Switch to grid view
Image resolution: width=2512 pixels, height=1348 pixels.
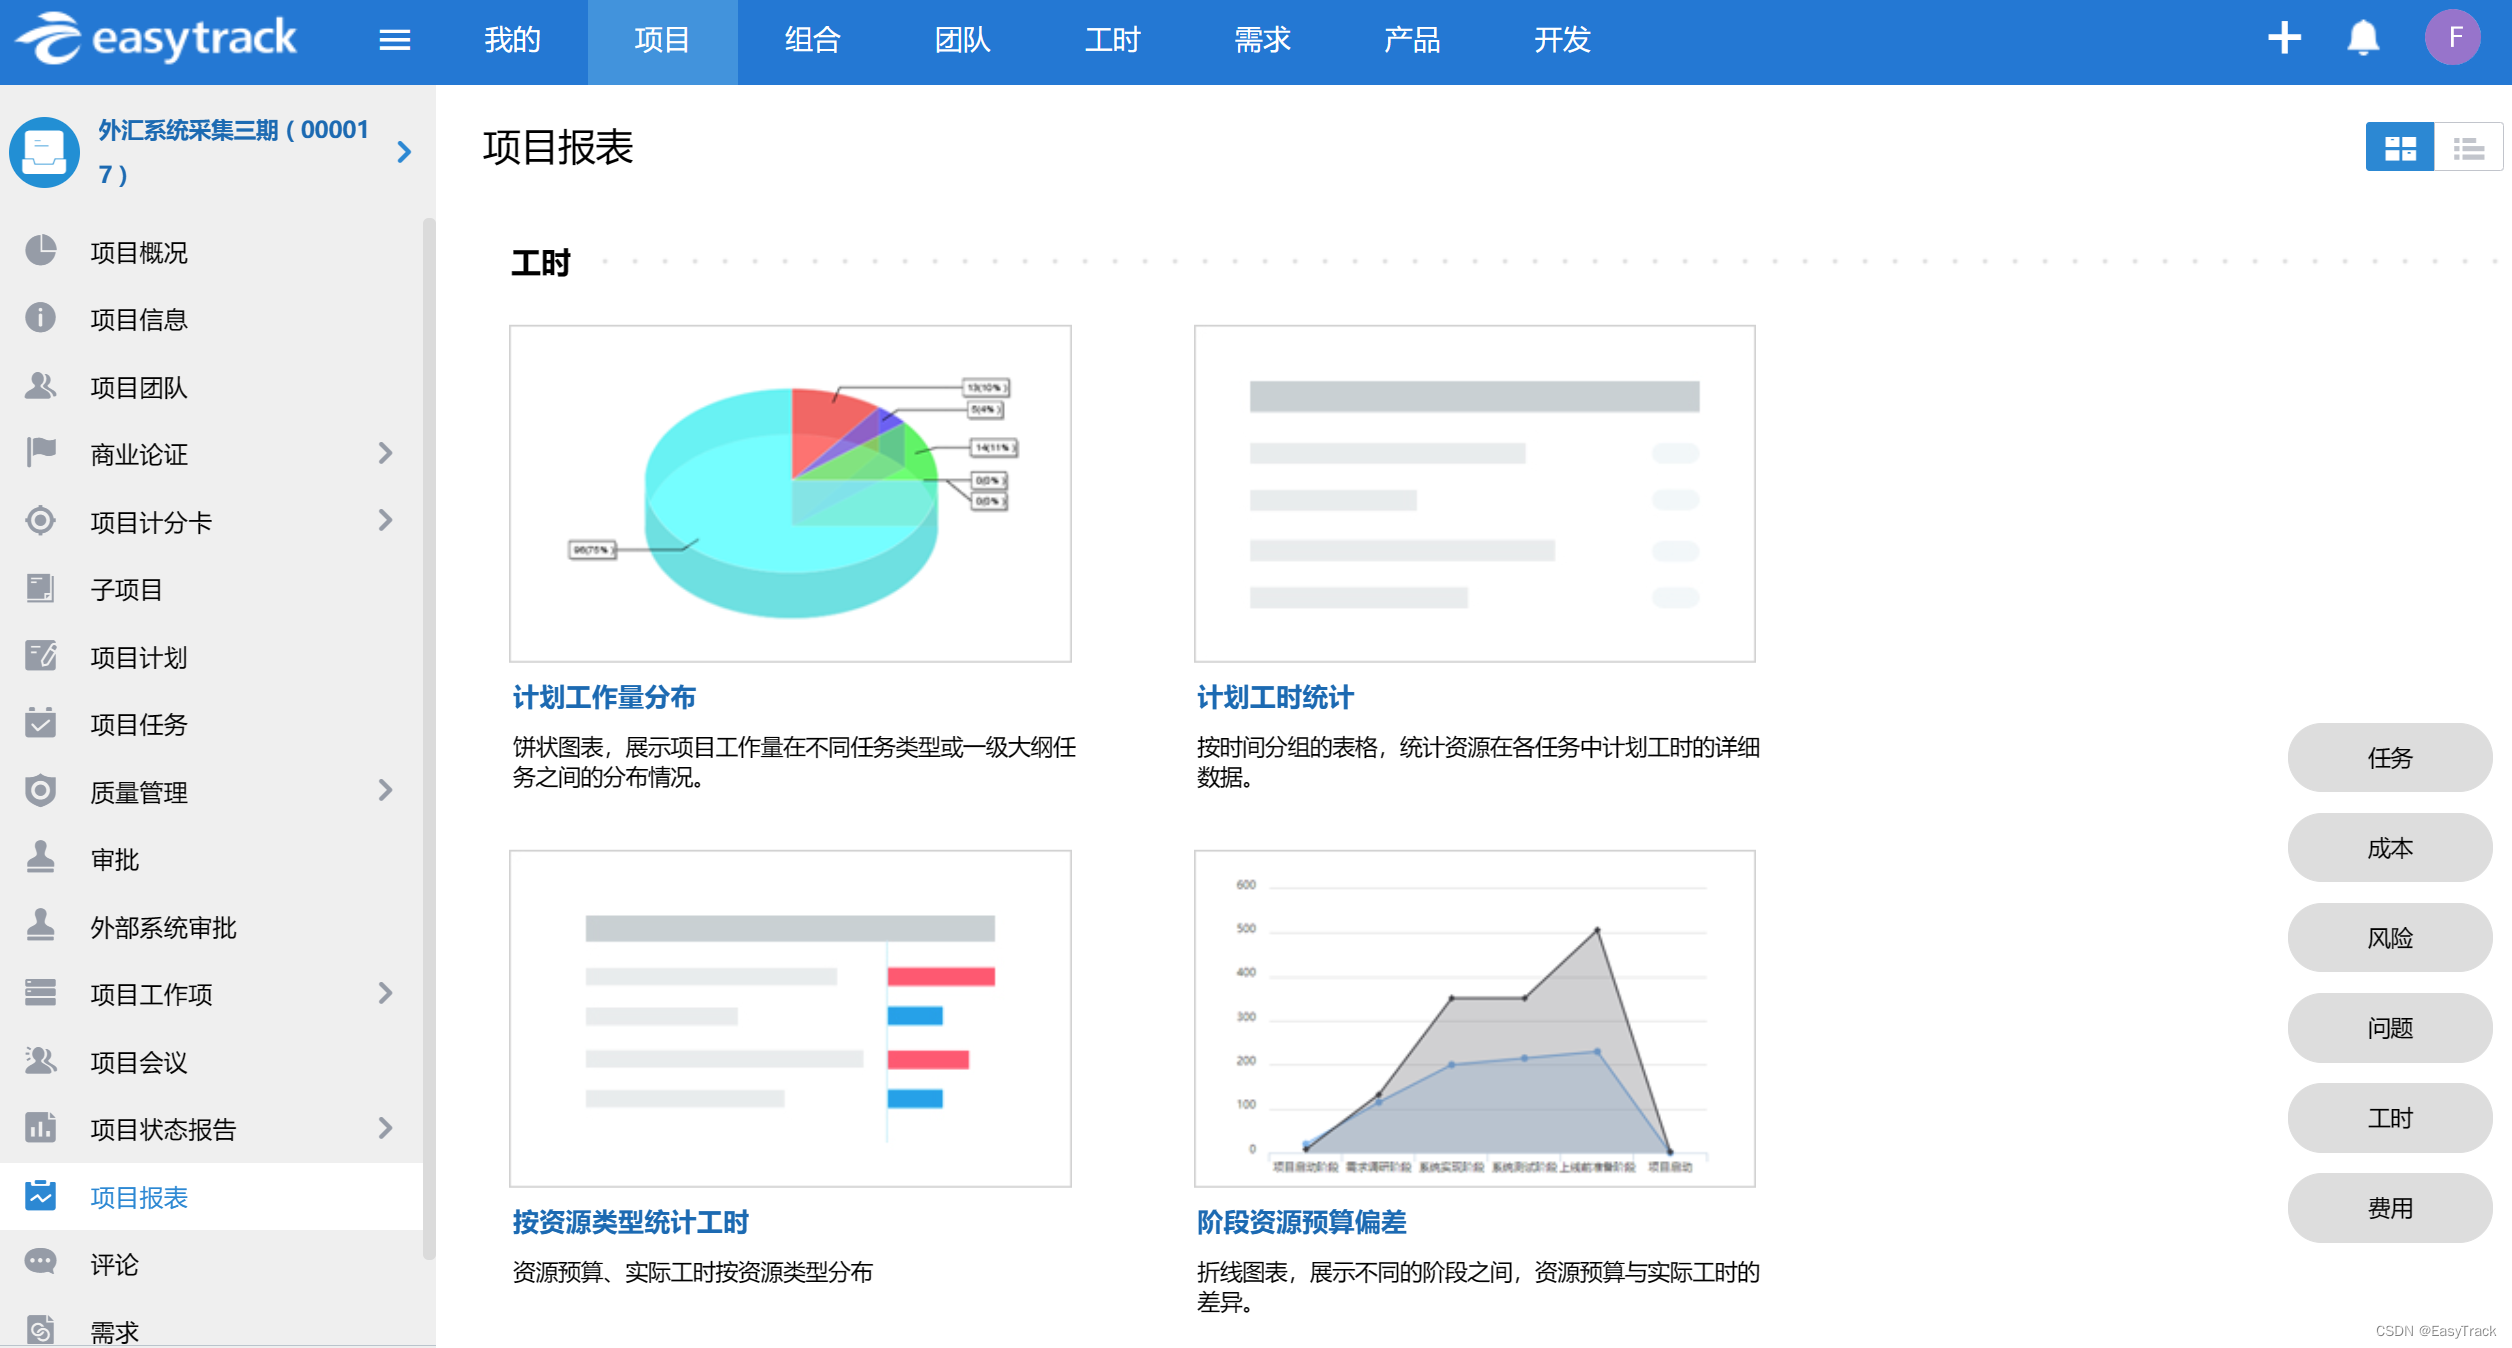(2399, 148)
